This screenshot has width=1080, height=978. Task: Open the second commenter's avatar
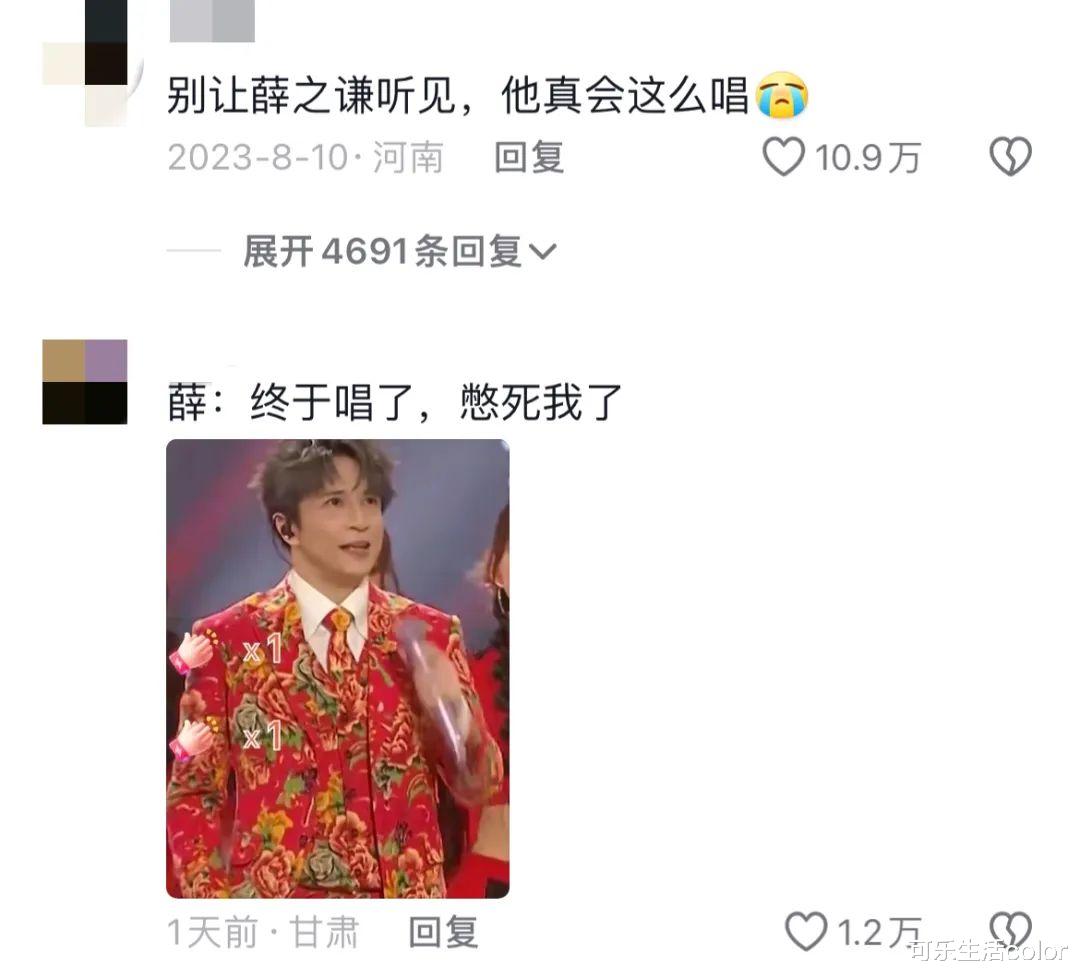click(85, 382)
